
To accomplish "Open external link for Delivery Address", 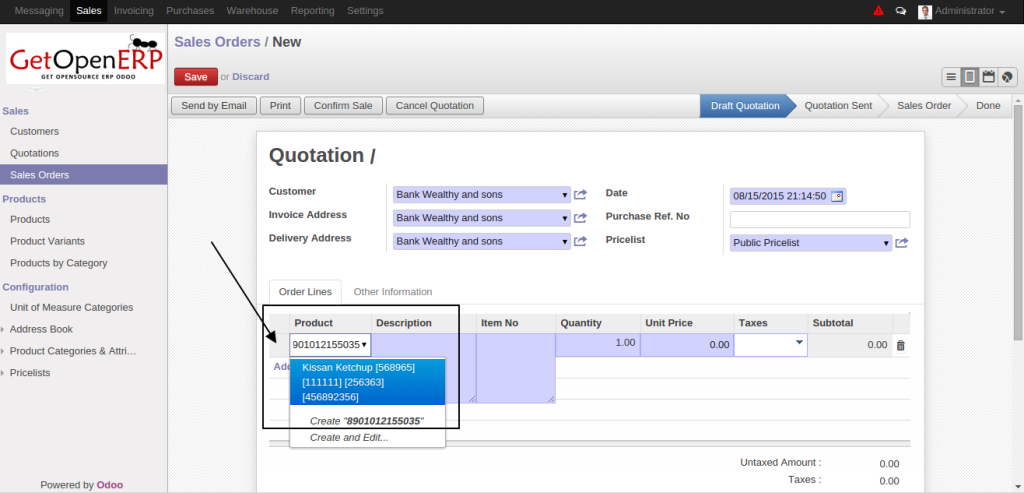I will coord(580,241).
